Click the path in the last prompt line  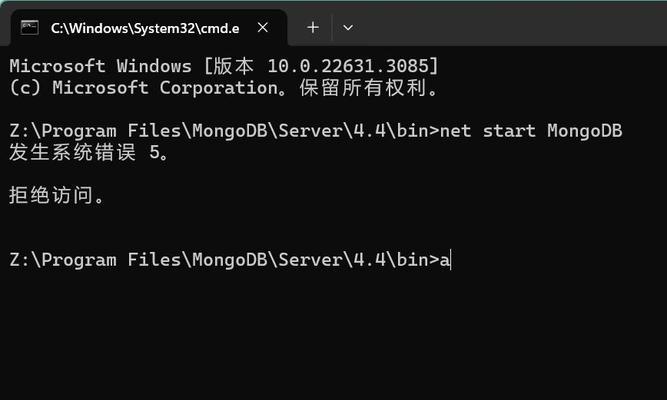click(x=219, y=260)
